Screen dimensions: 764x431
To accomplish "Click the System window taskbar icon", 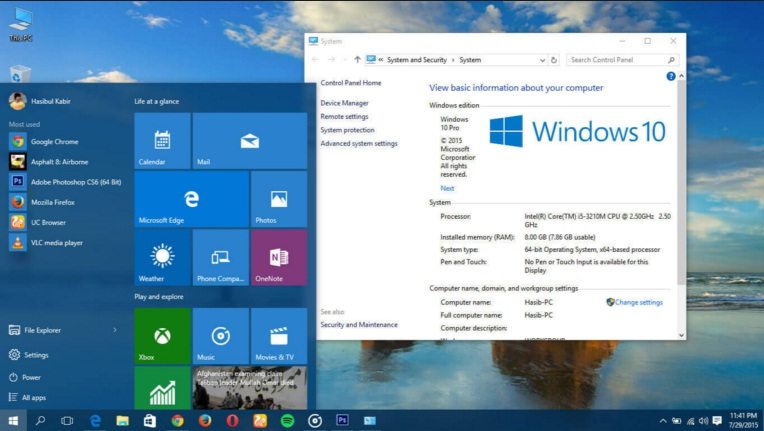I will [370, 420].
